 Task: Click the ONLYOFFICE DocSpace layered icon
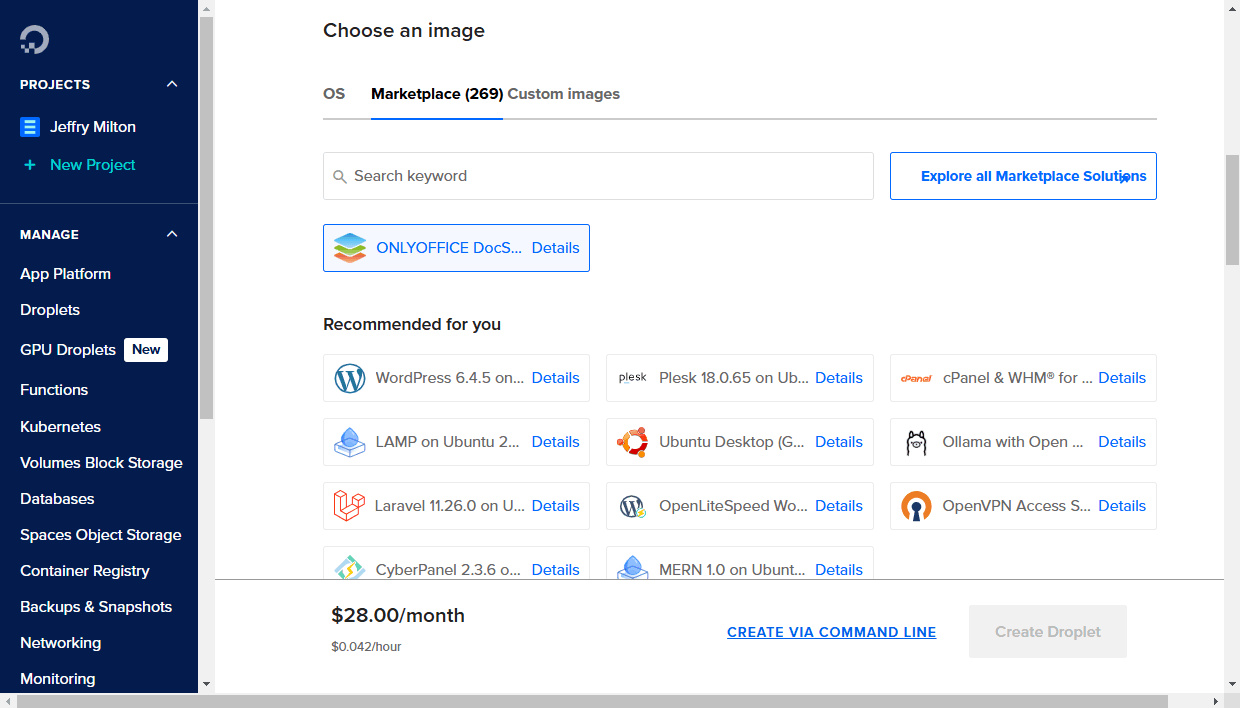point(351,247)
